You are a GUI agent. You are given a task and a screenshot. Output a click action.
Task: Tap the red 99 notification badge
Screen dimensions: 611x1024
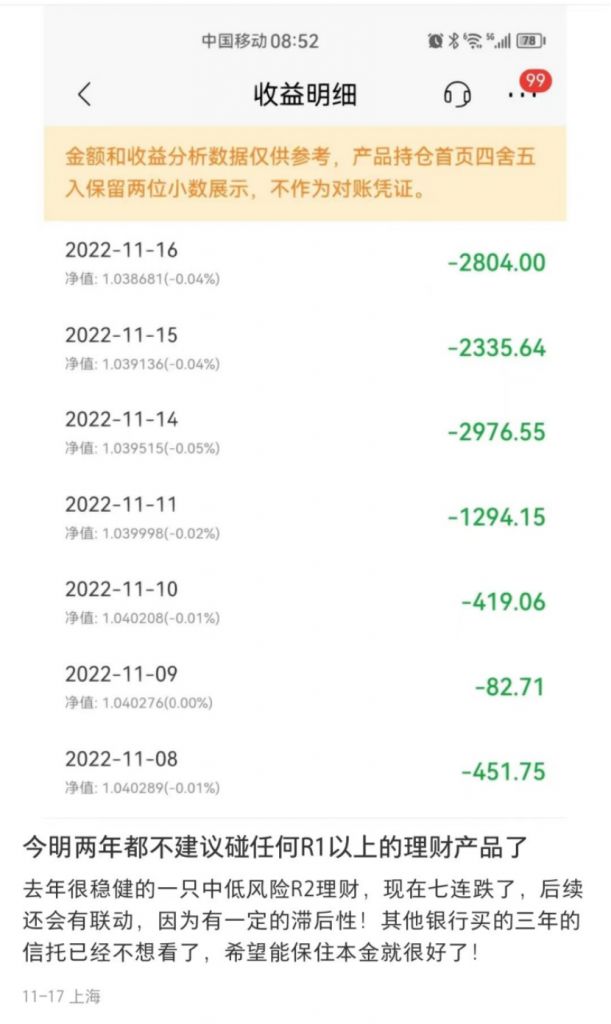coord(535,81)
